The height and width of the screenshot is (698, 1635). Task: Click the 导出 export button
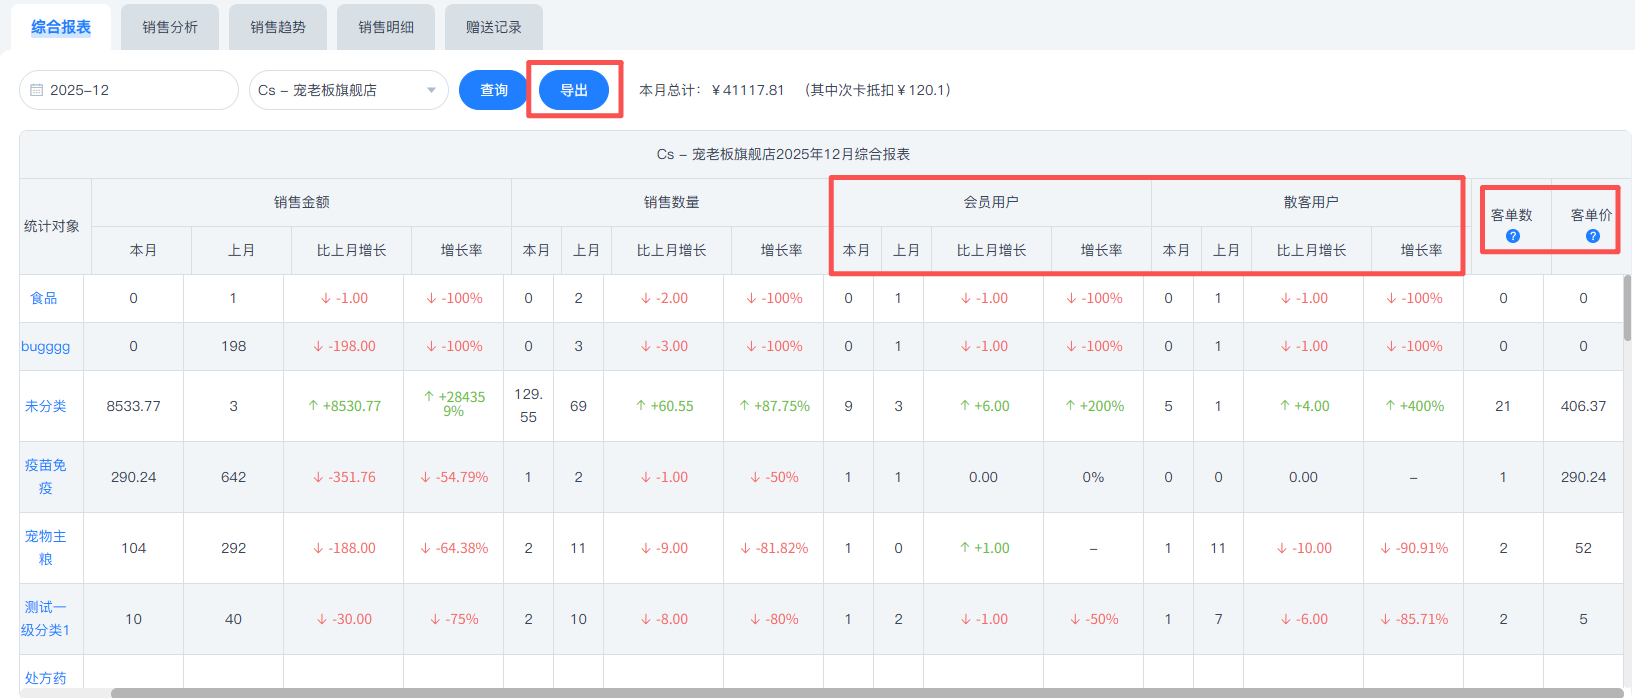[x=574, y=90]
